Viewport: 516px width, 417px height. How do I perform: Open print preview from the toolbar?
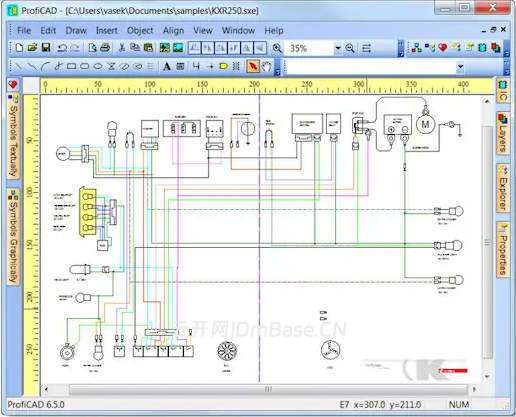coord(92,48)
